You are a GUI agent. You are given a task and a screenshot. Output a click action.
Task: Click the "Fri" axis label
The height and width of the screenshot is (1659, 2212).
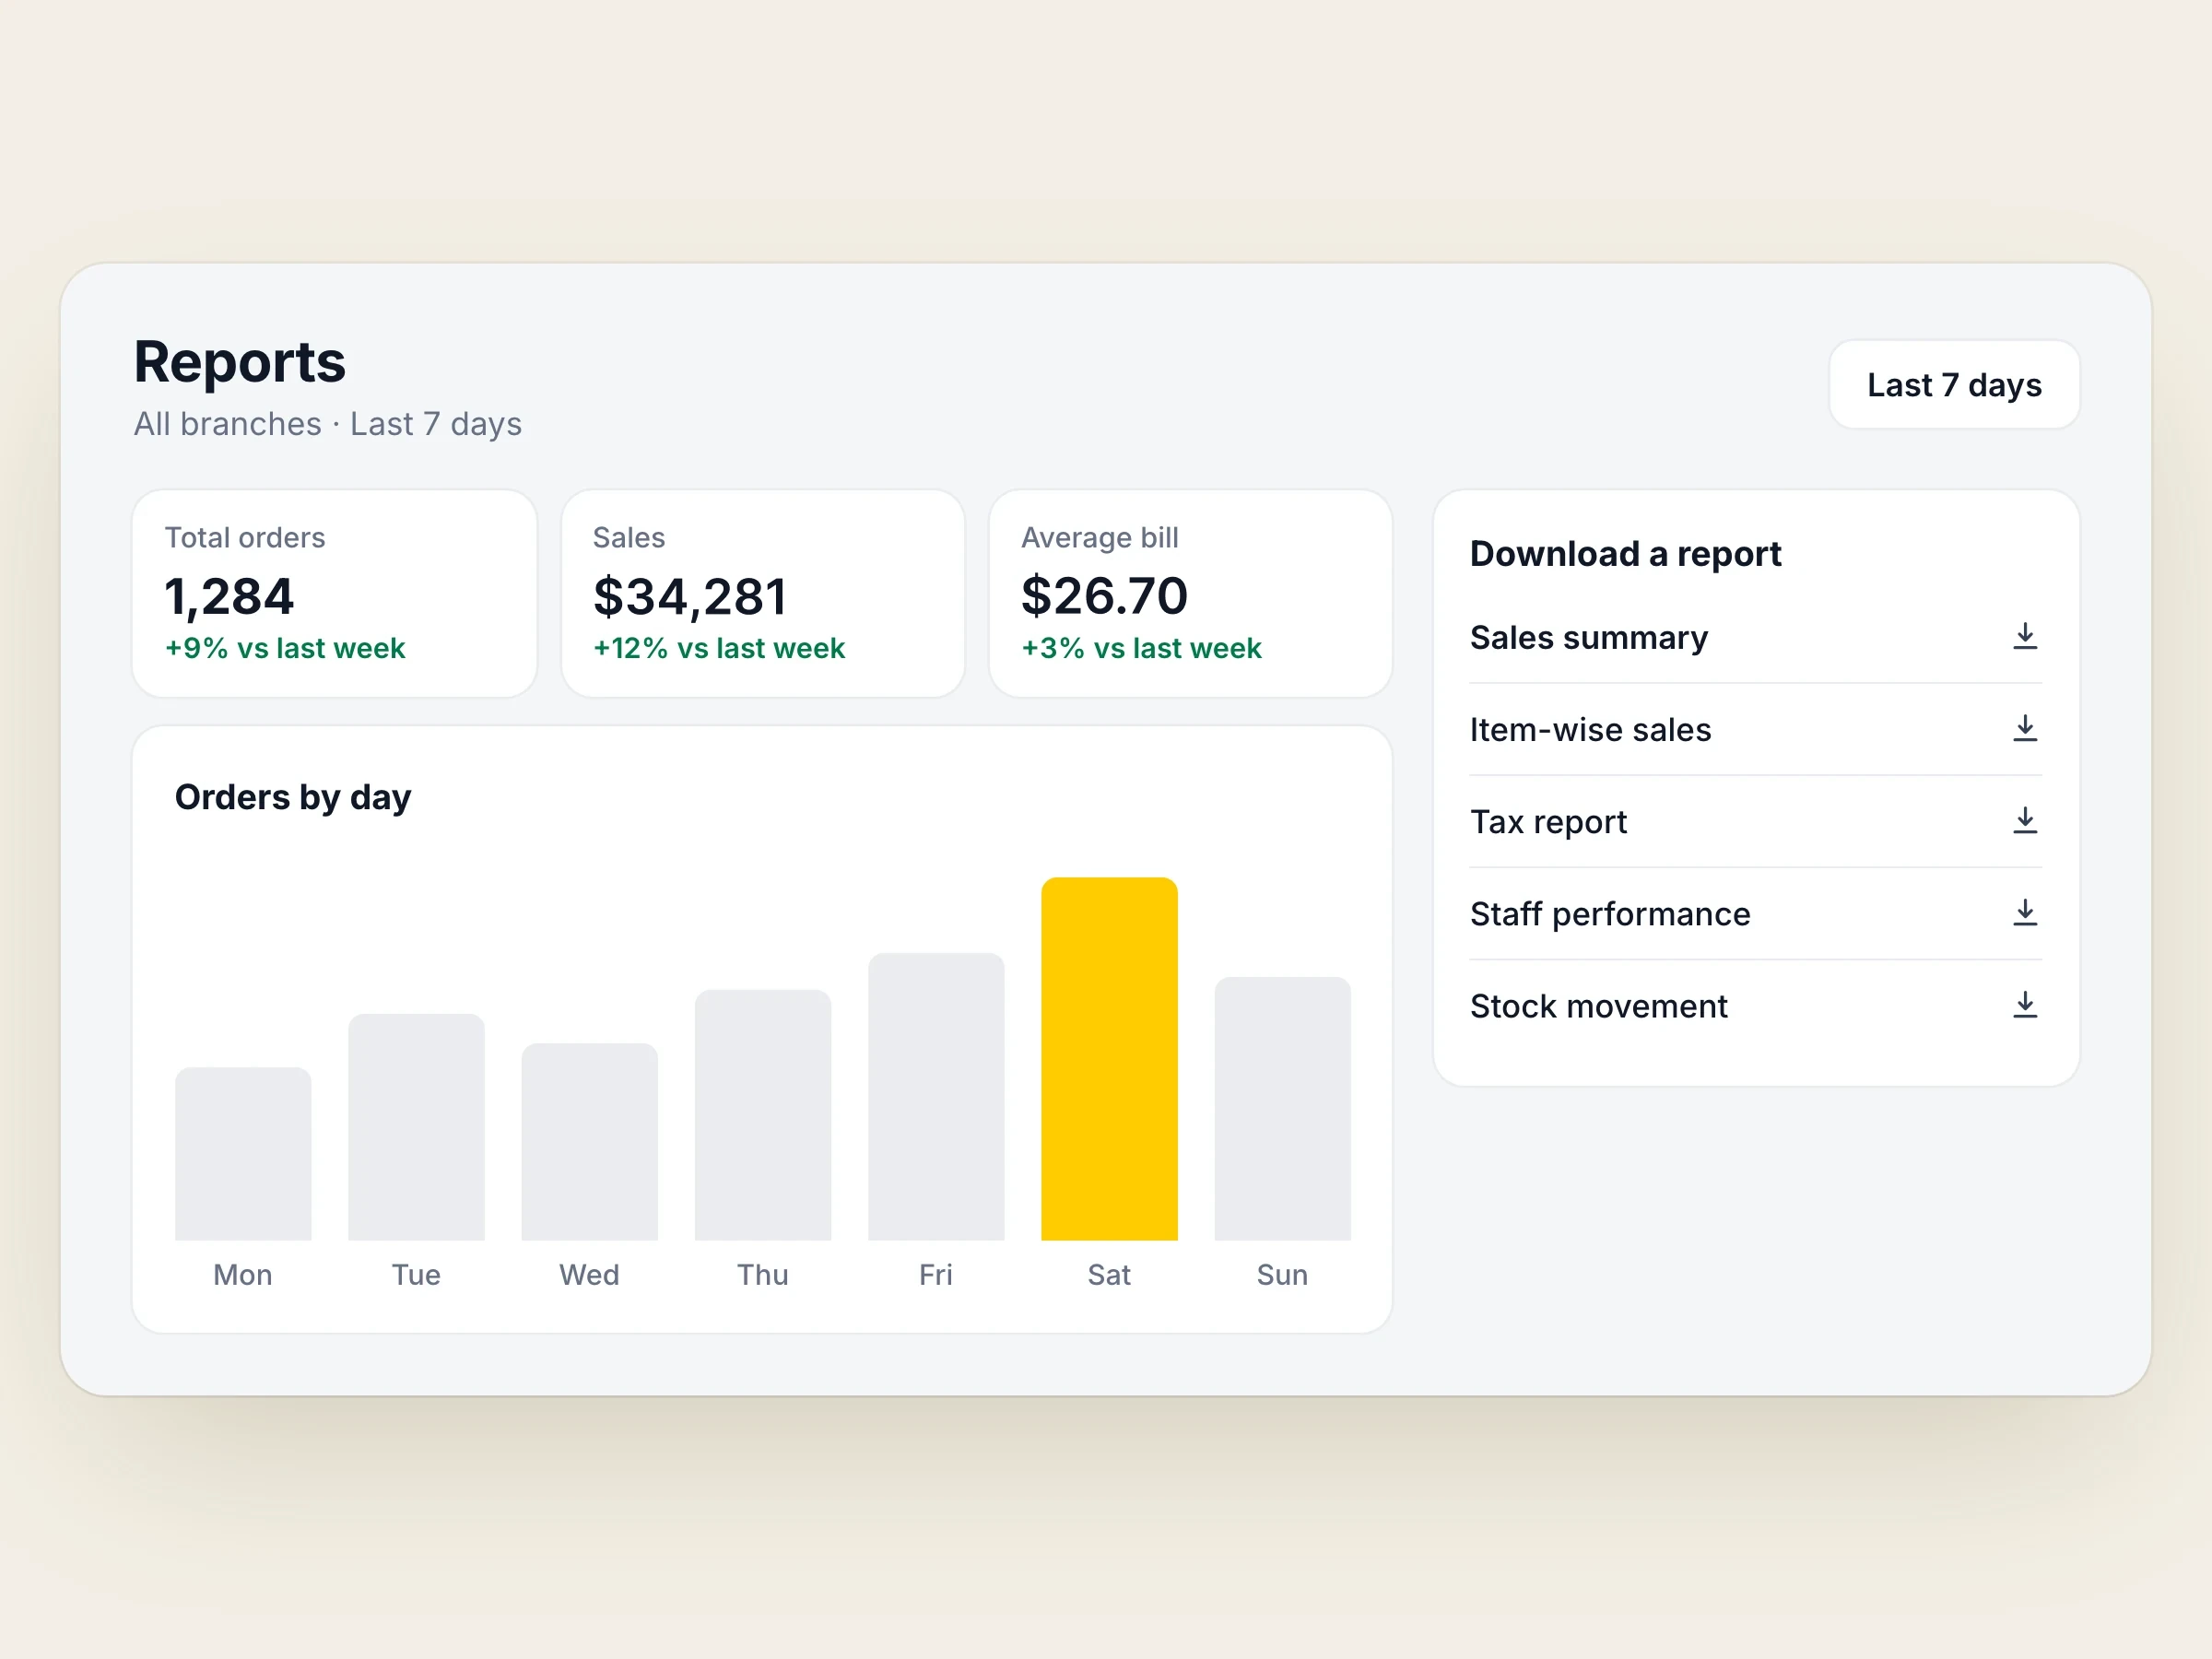[x=936, y=1275]
